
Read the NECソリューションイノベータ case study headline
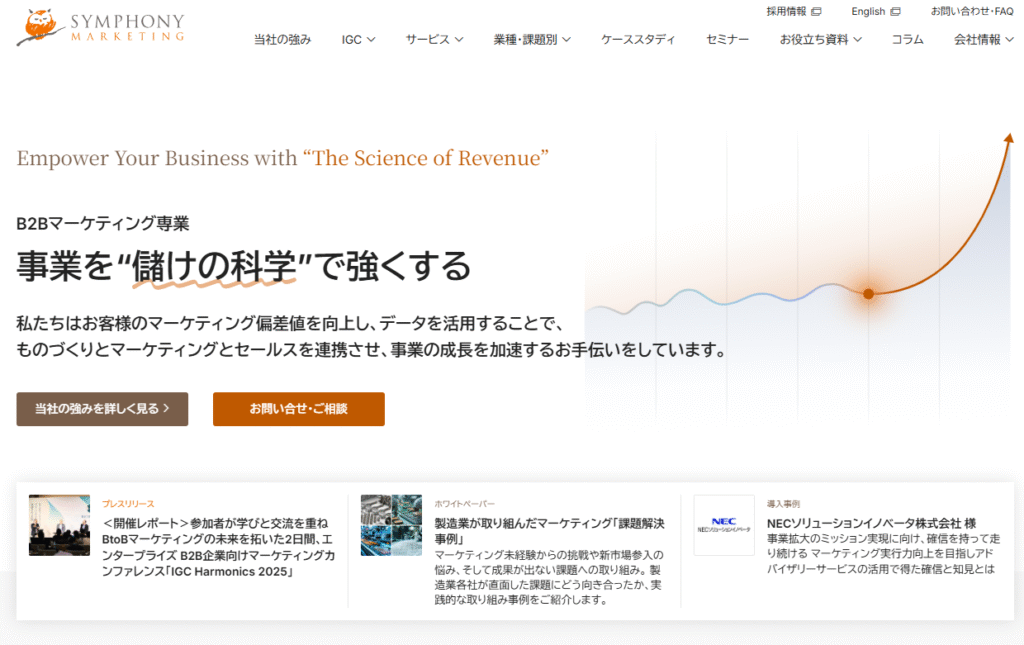[x=870, y=523]
